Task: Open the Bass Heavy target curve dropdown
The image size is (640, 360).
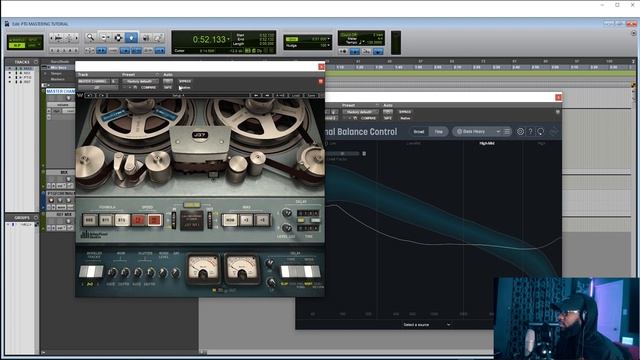Action: [x=477, y=131]
